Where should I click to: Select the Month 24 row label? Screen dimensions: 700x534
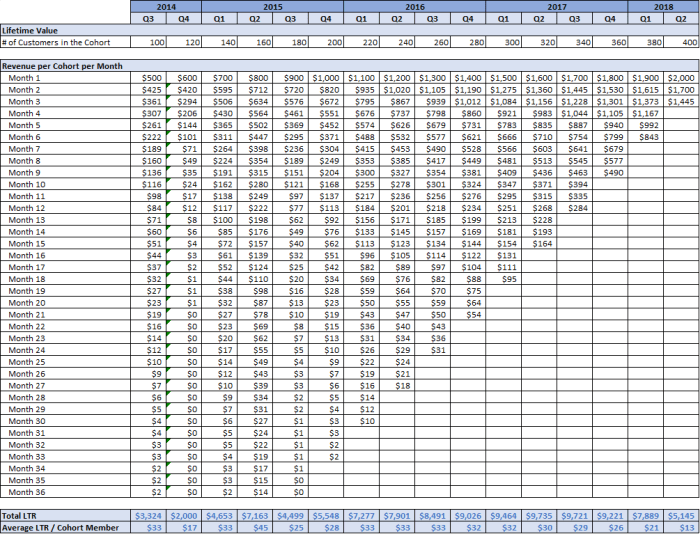click(28, 350)
